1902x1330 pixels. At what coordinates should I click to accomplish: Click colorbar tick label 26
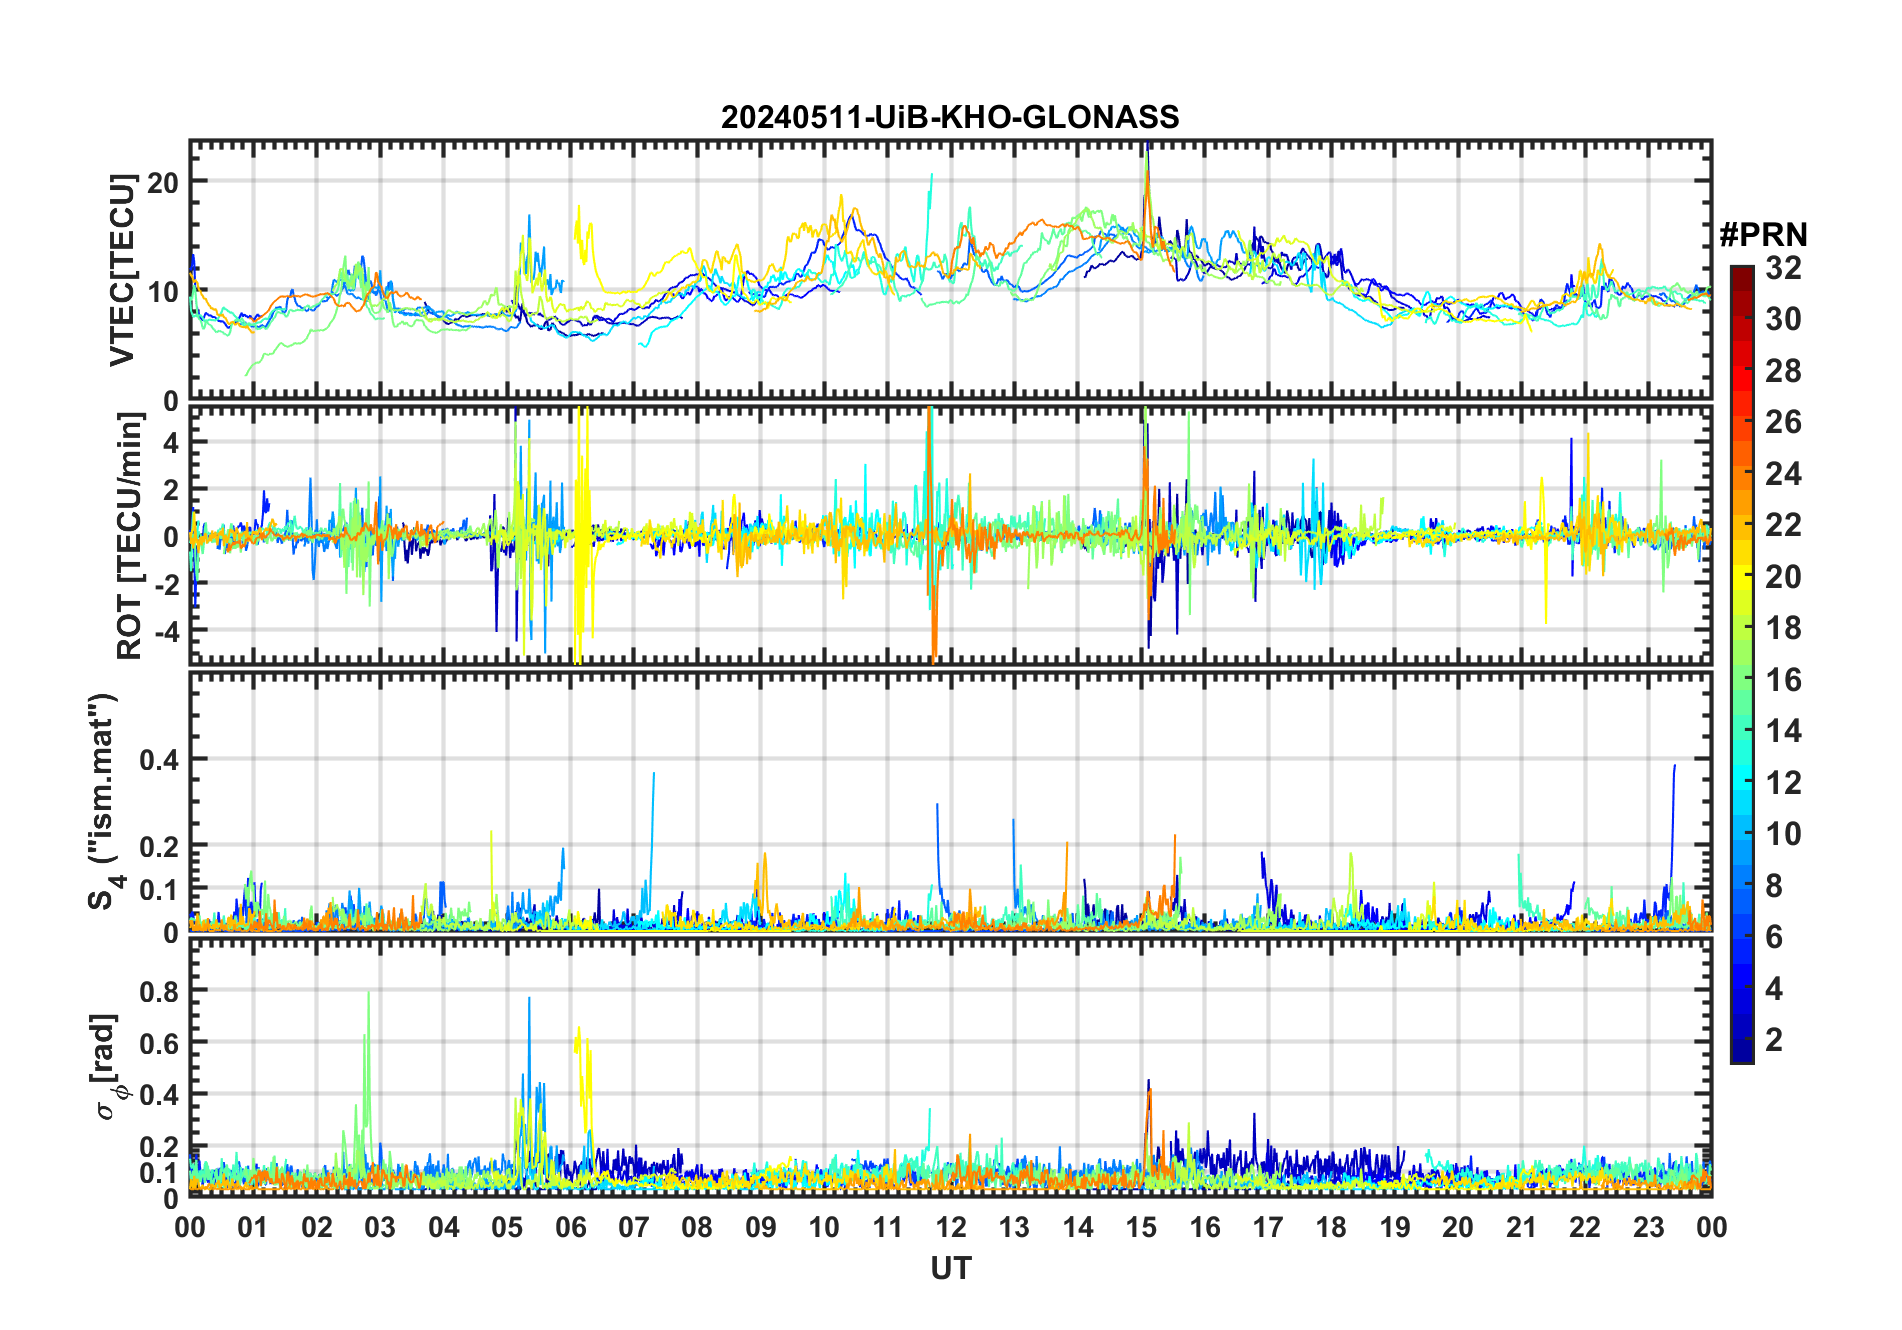[x=1783, y=422]
